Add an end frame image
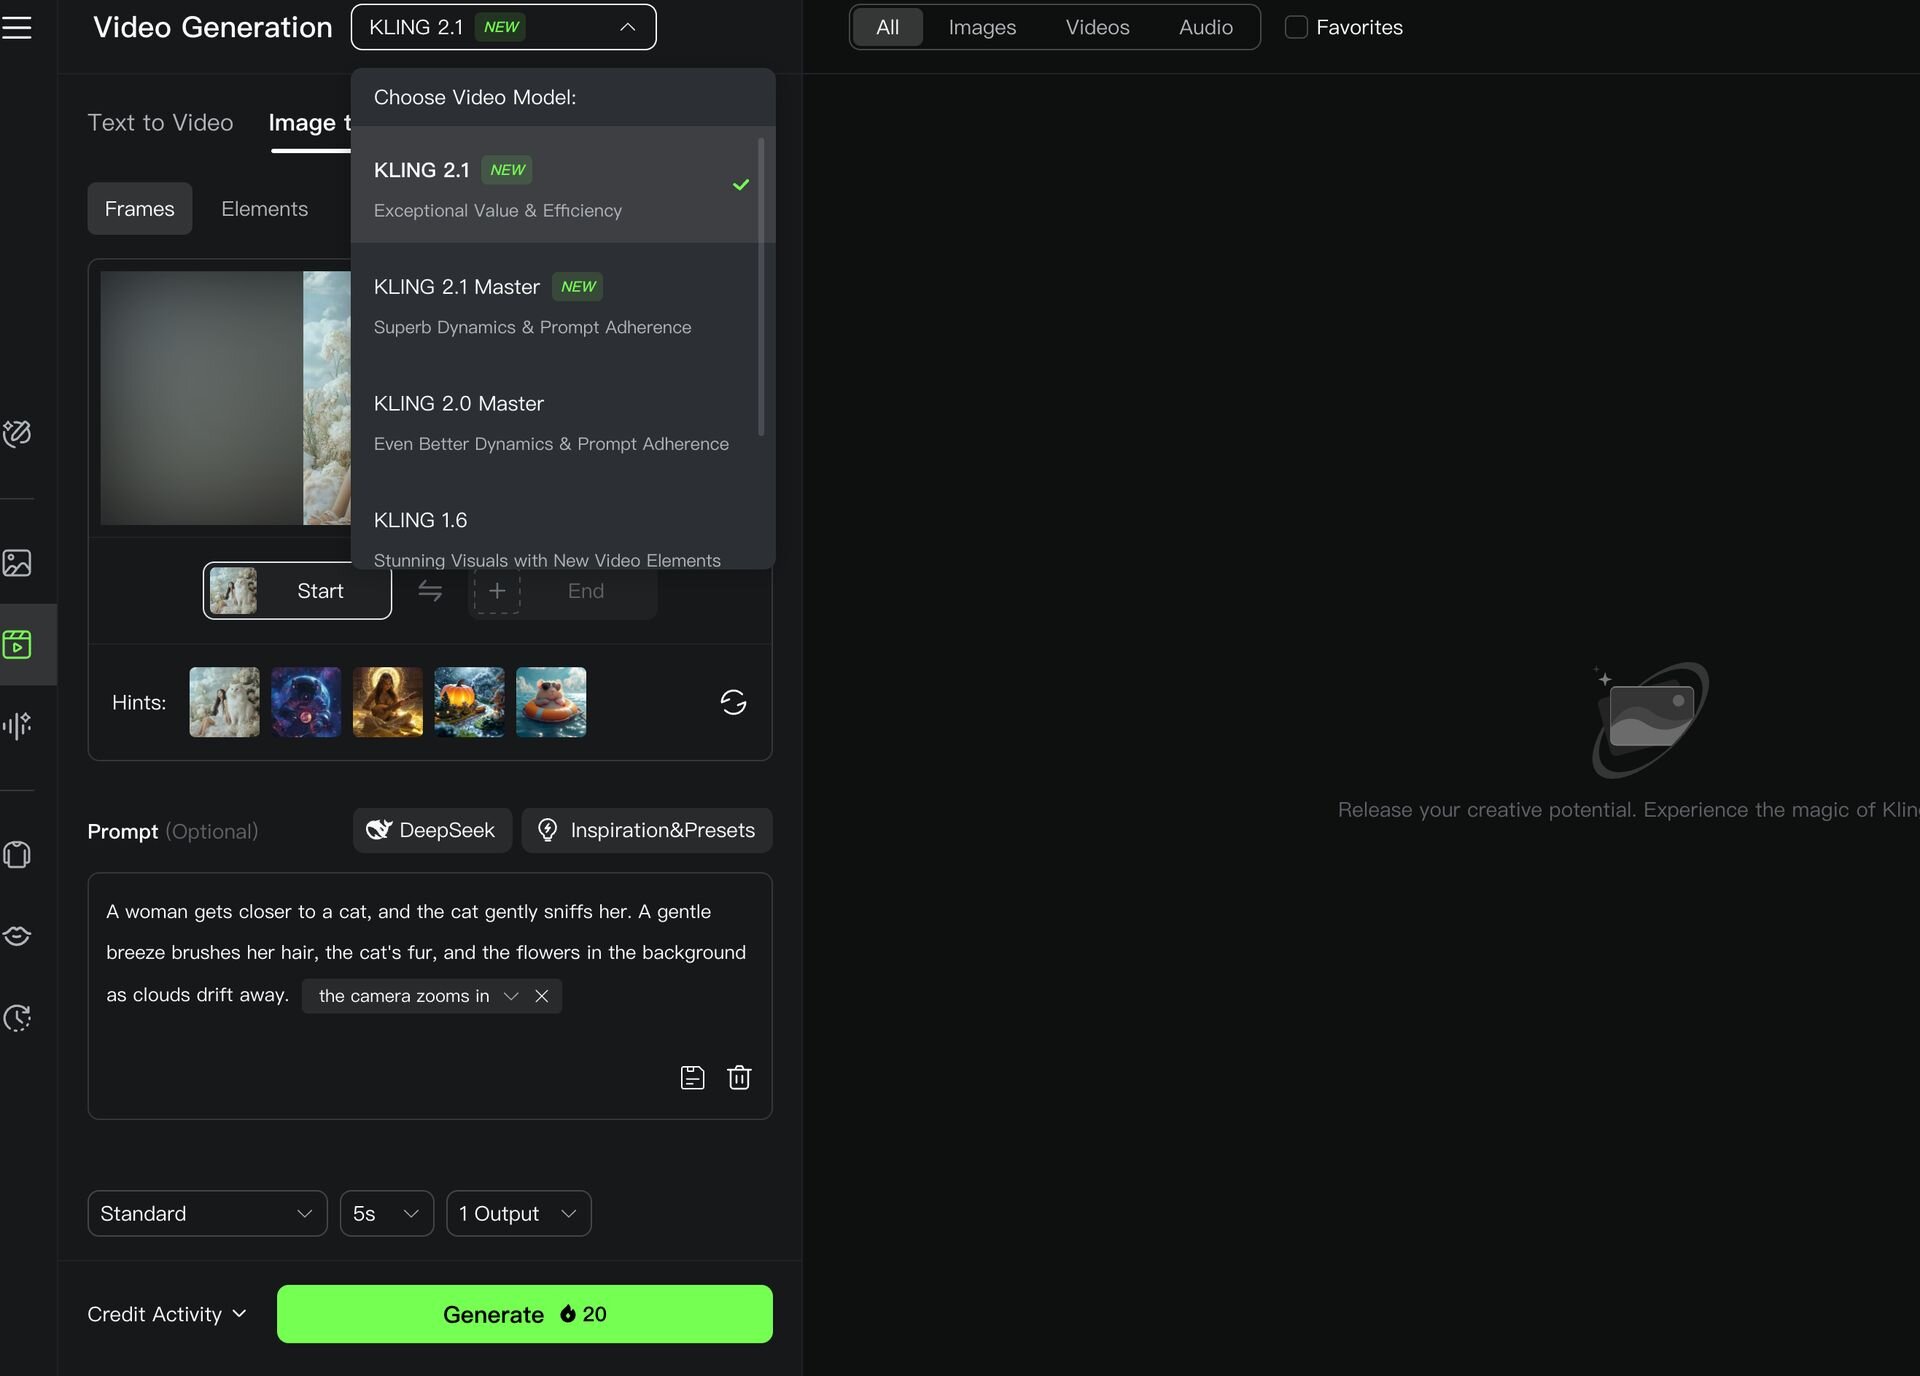 coord(497,591)
